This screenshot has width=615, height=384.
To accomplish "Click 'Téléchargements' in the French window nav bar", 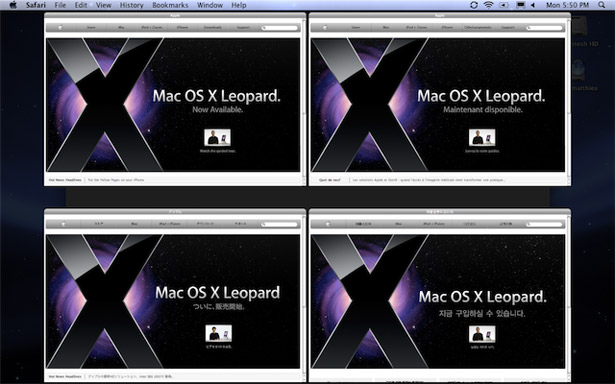I will click(477, 27).
